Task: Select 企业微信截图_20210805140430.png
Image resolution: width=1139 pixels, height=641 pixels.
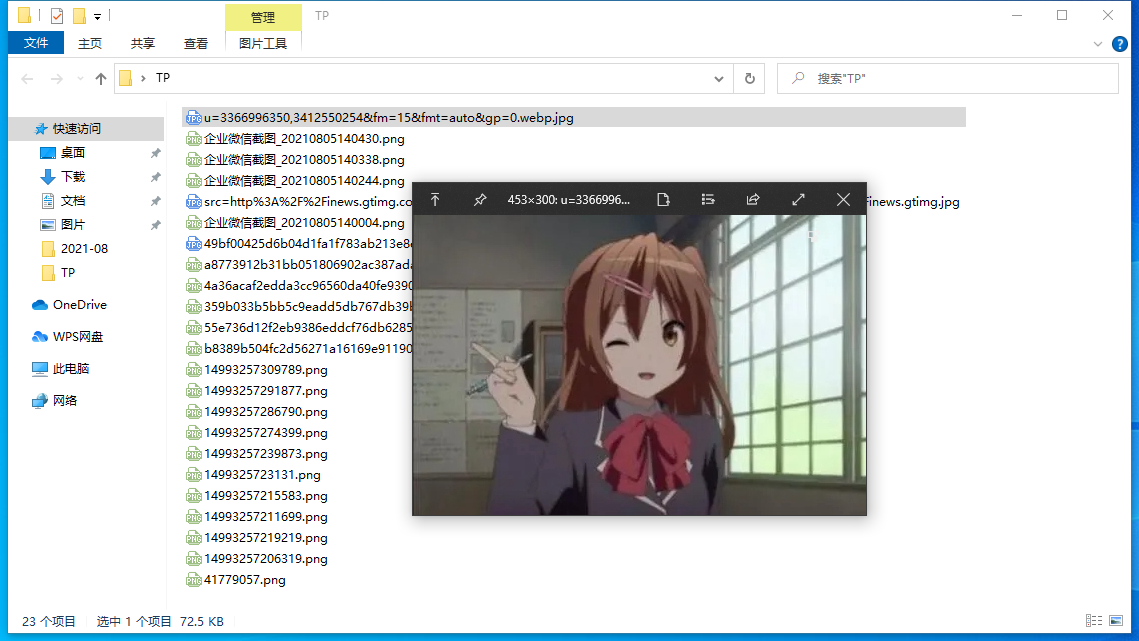Action: point(304,139)
